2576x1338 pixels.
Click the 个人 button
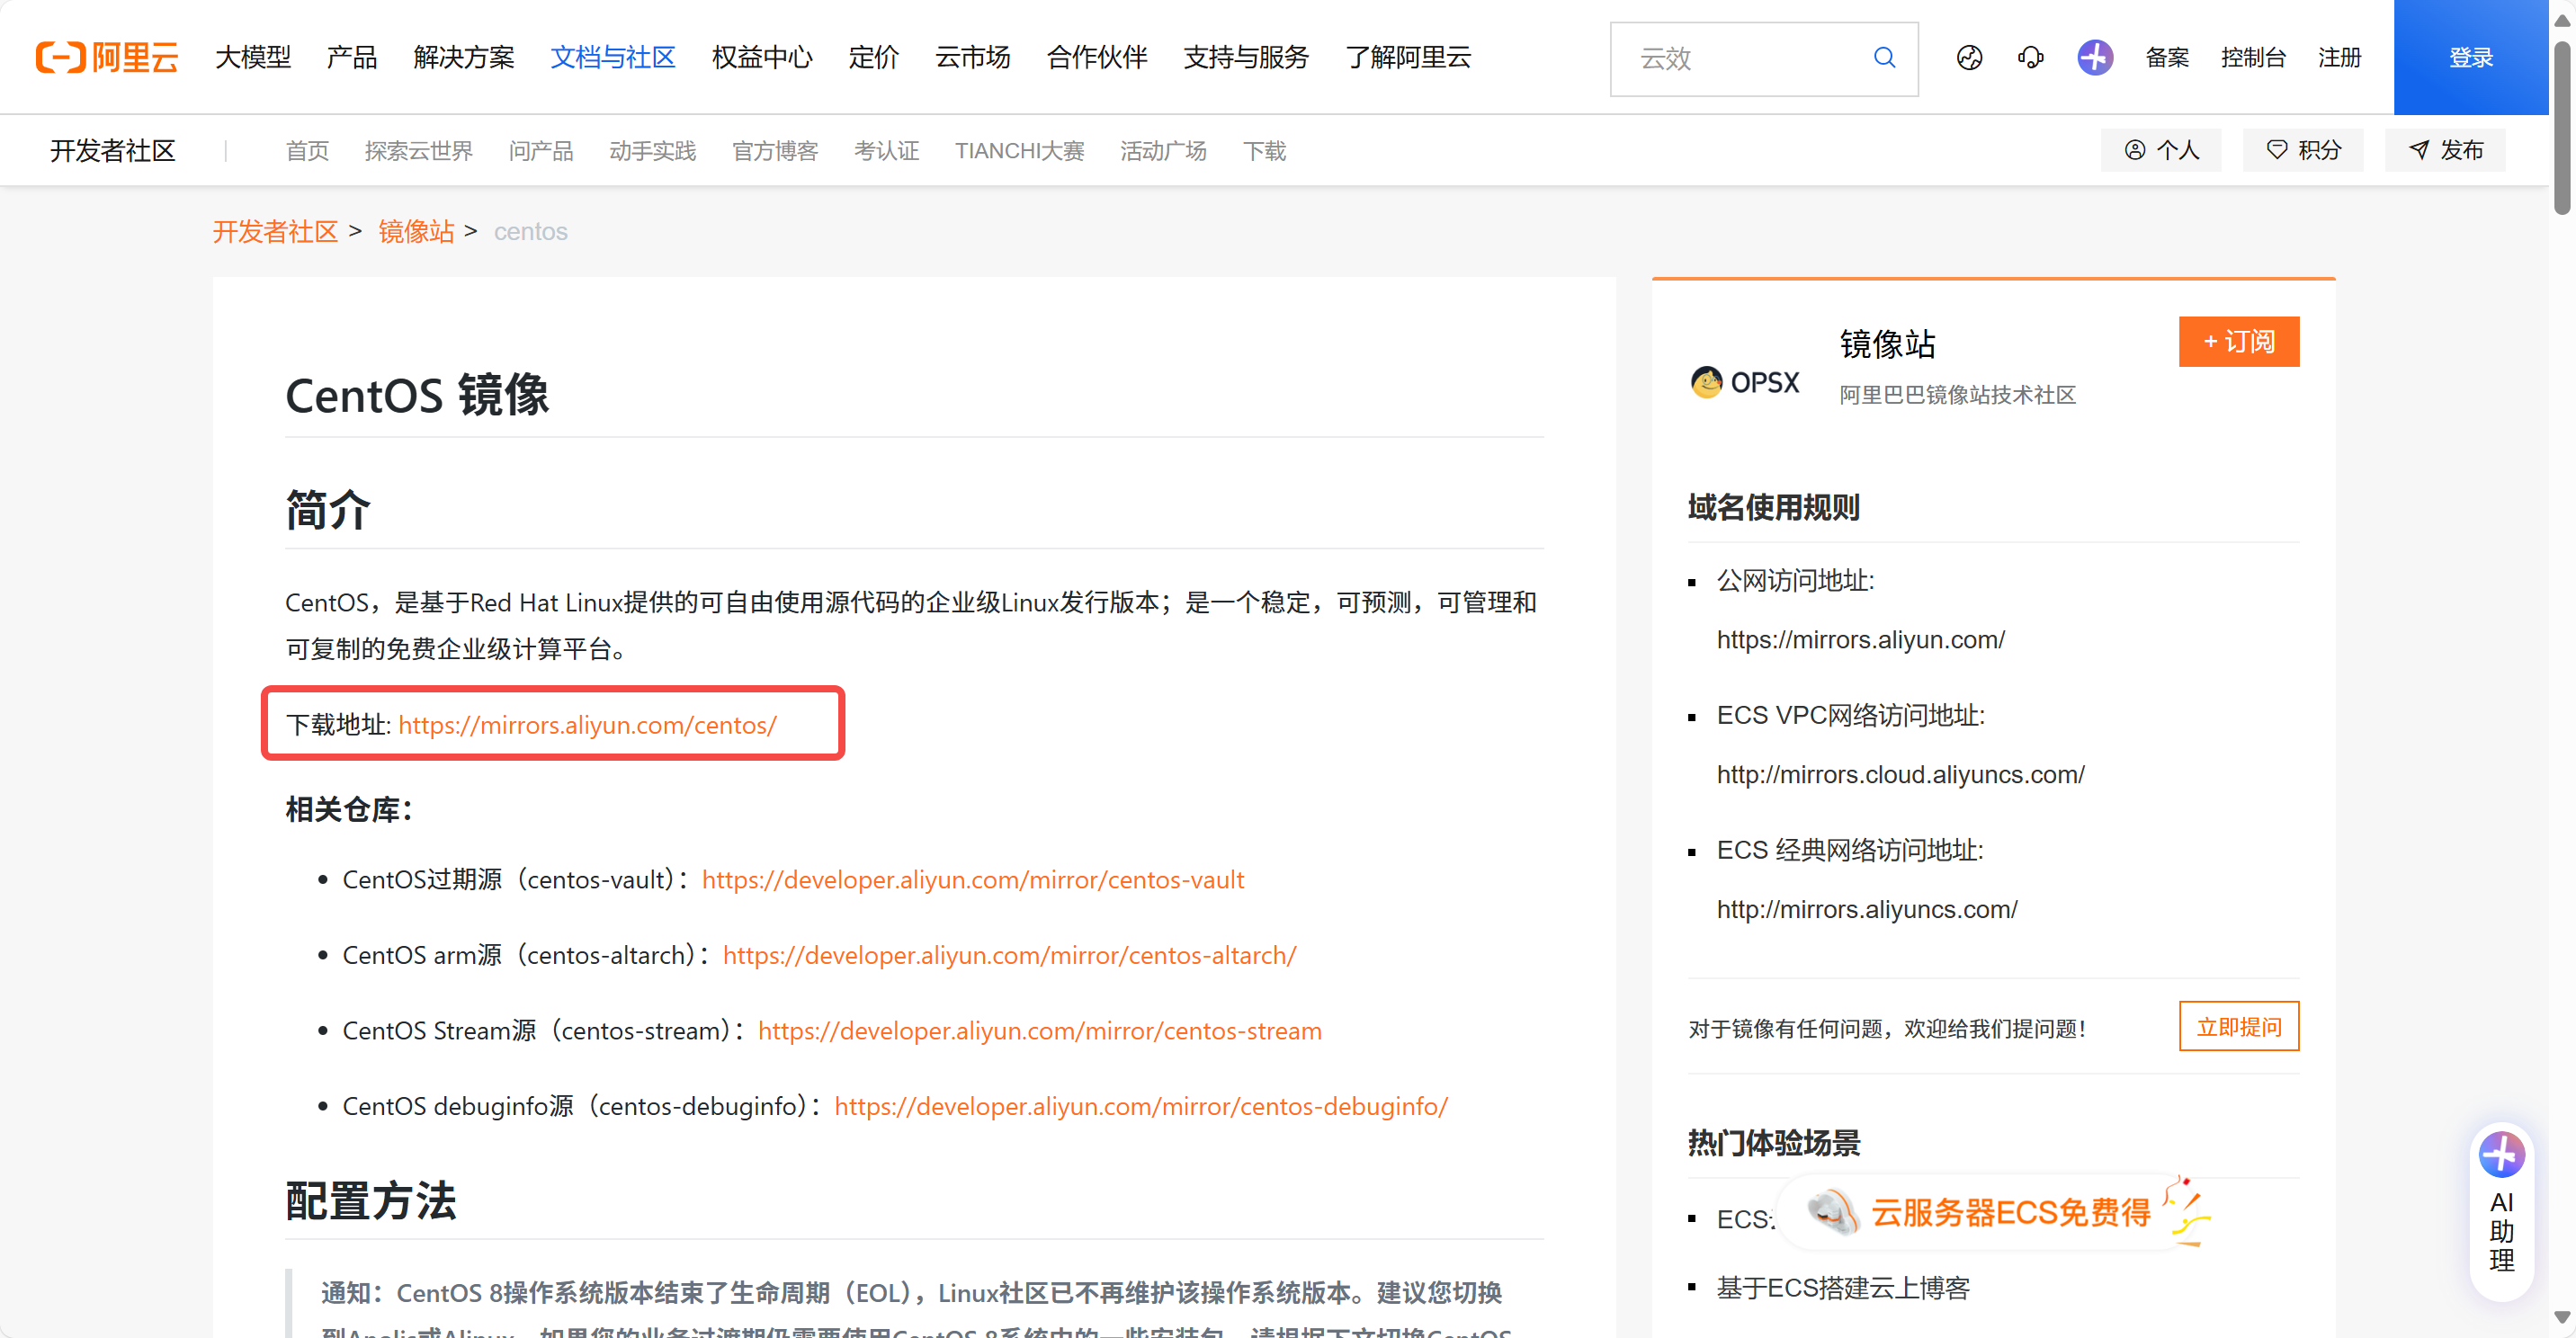click(x=2161, y=150)
